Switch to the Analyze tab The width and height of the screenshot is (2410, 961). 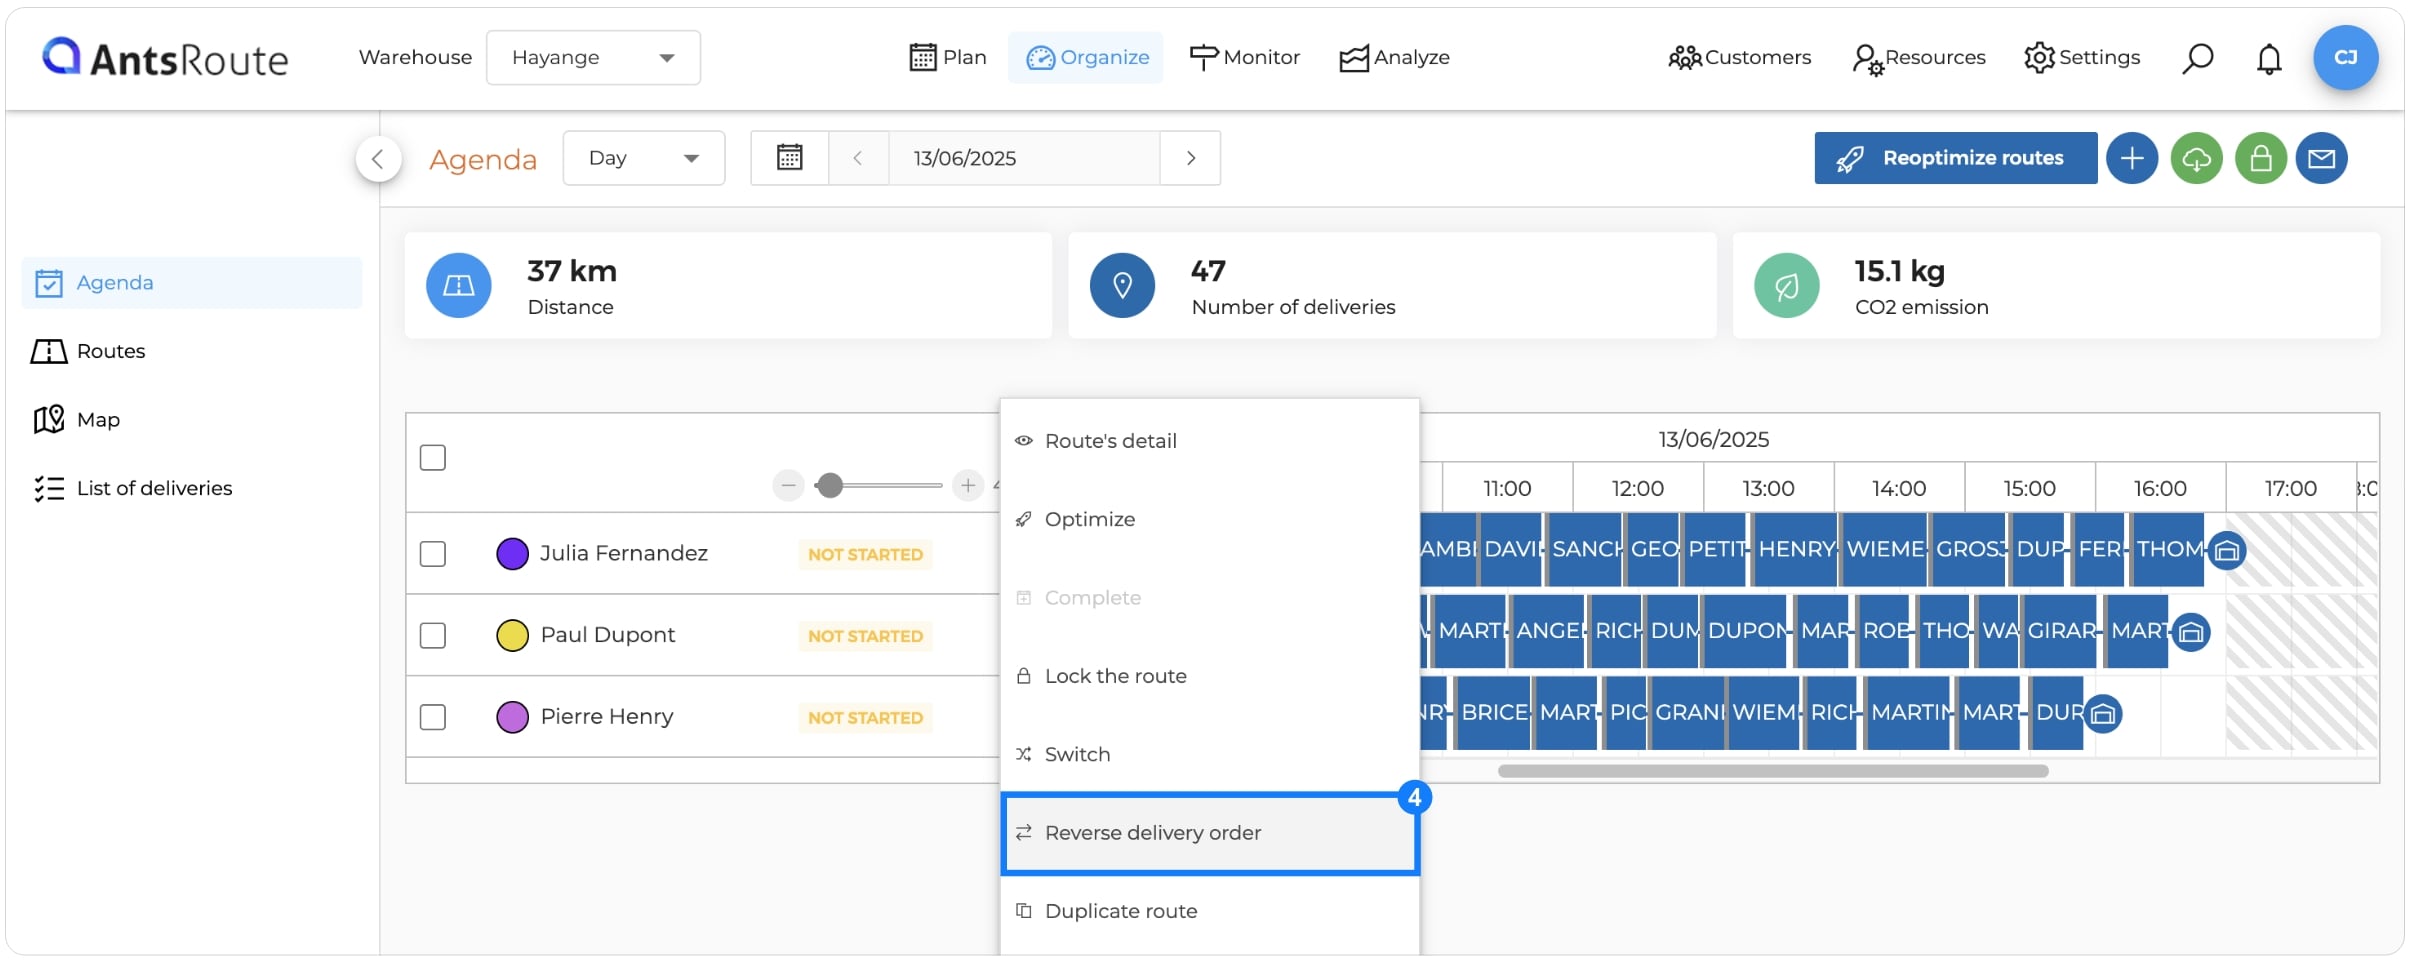1394,58
